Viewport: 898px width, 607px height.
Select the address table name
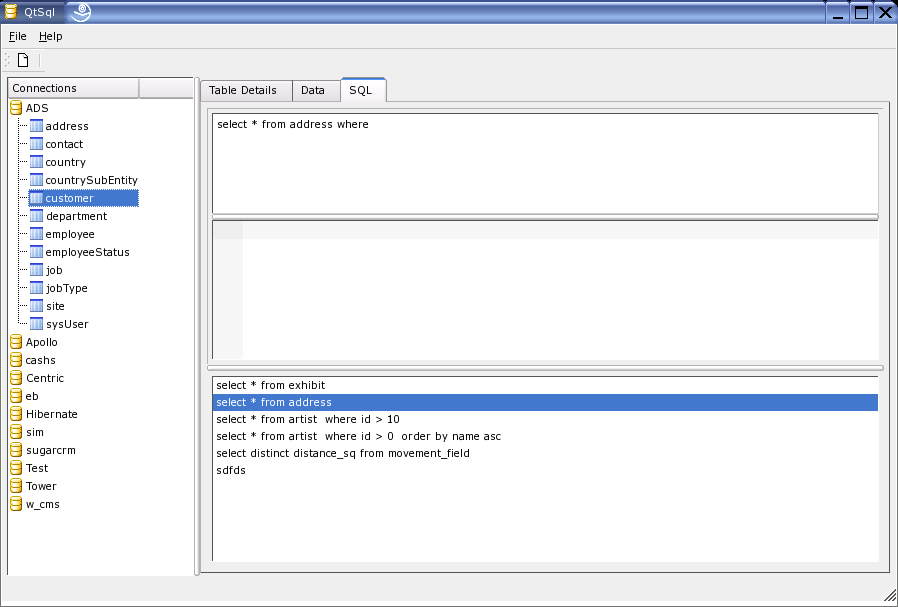point(67,126)
